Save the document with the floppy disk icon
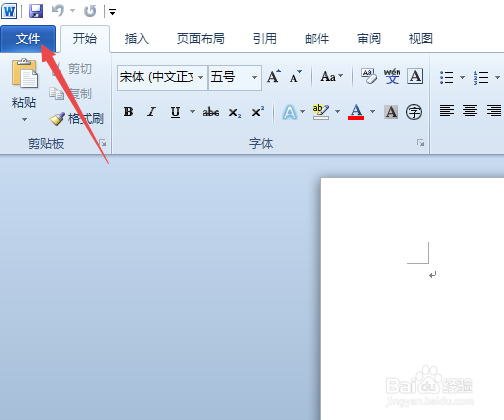The image size is (504, 420). point(36,11)
